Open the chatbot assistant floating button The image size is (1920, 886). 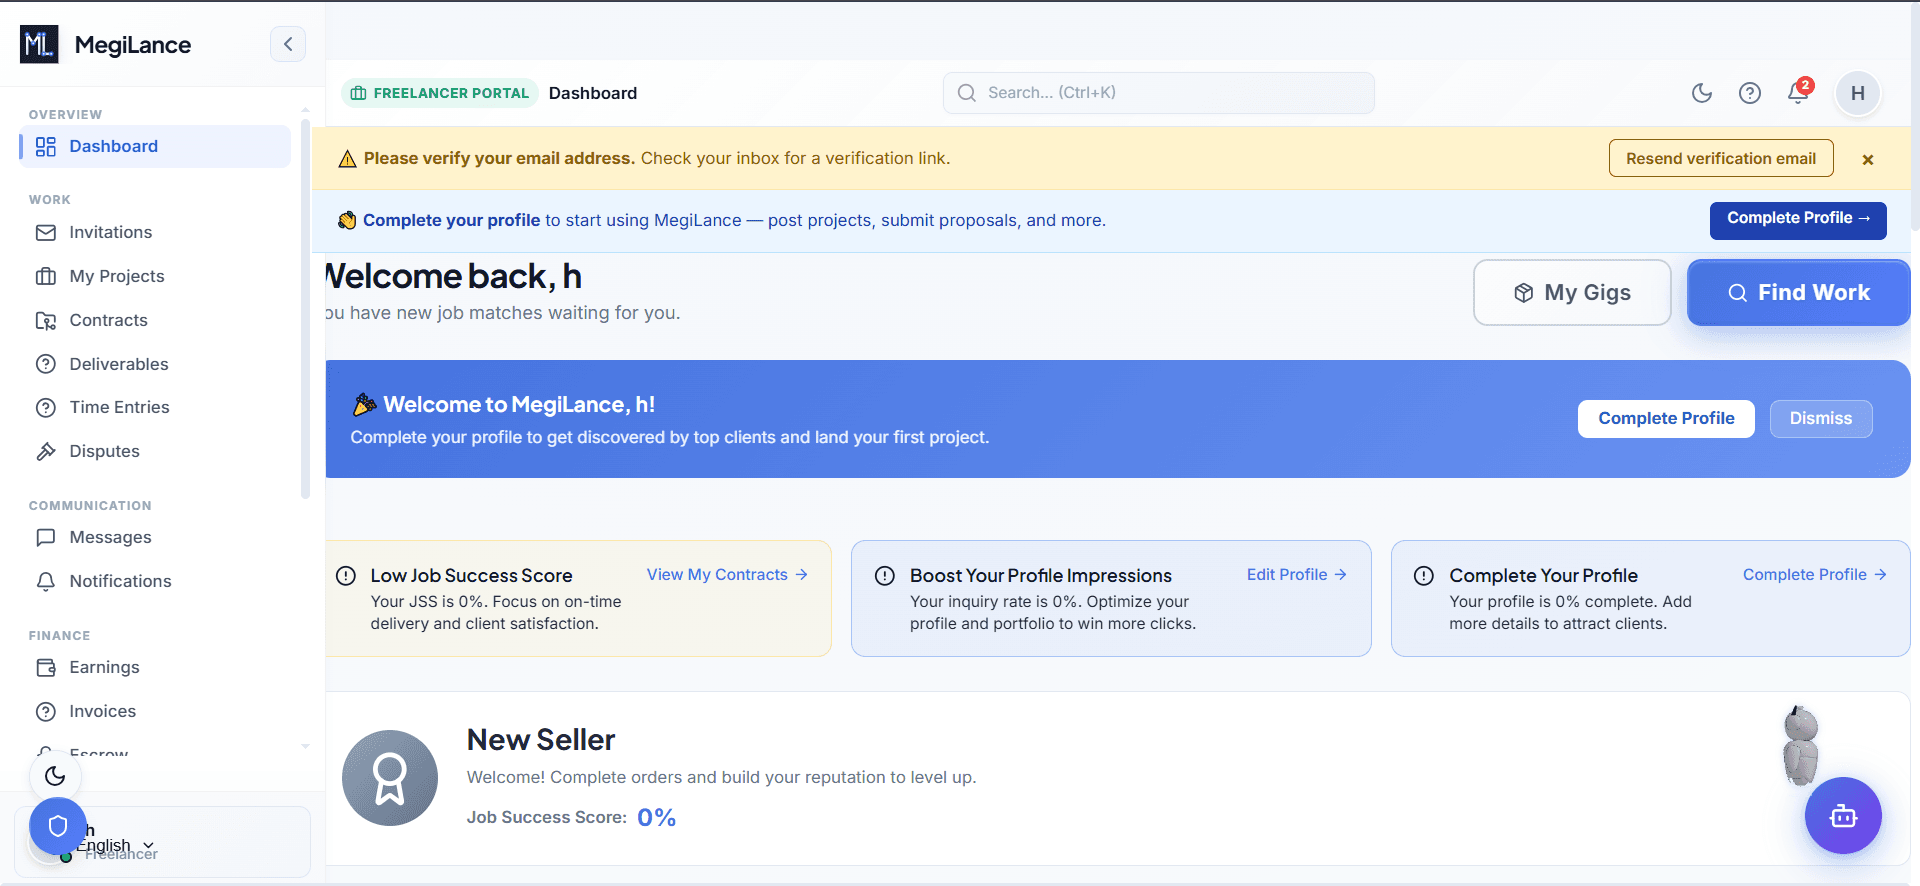1843,816
